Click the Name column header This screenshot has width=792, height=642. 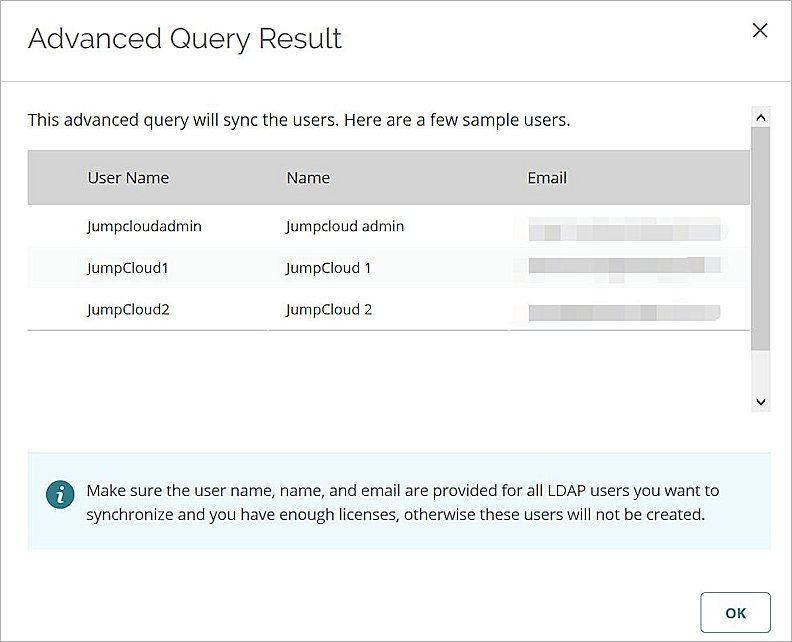click(x=308, y=178)
